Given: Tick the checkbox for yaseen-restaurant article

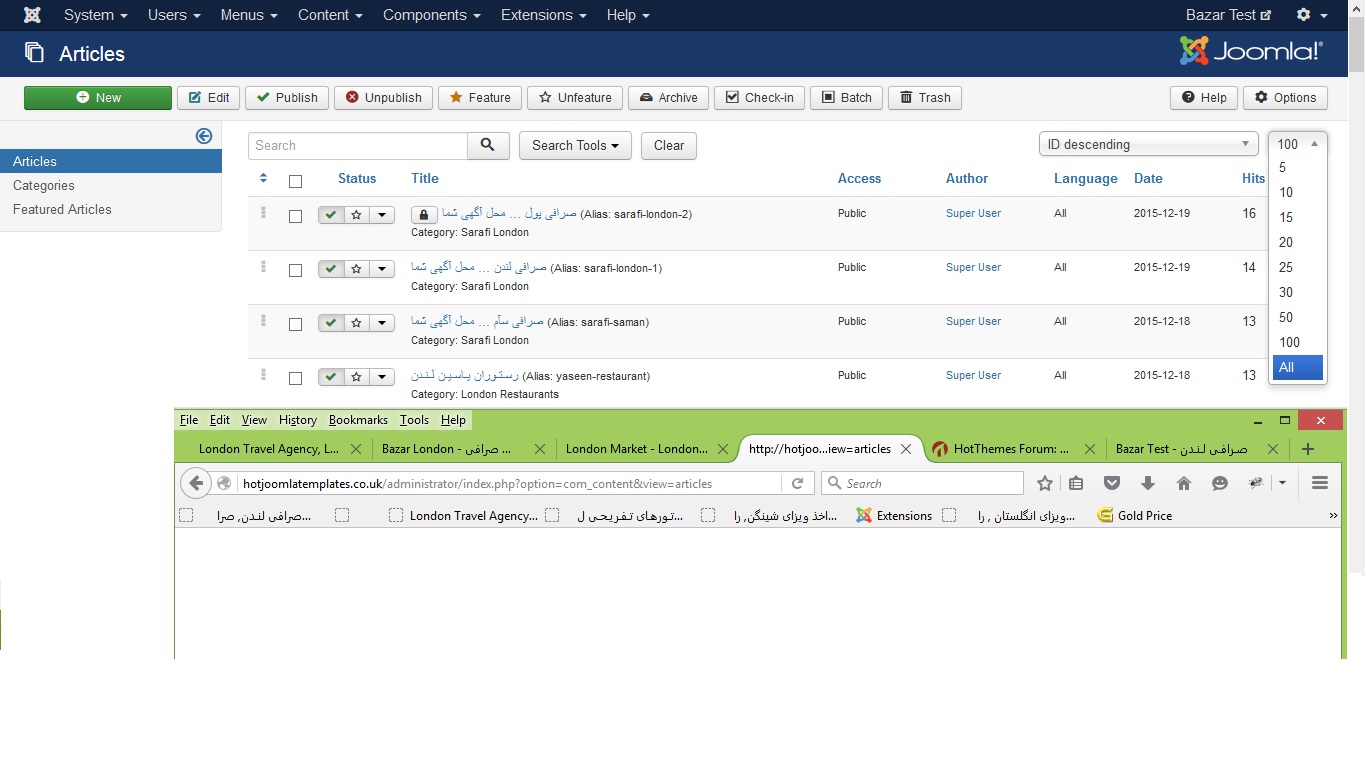Looking at the screenshot, I should point(295,378).
